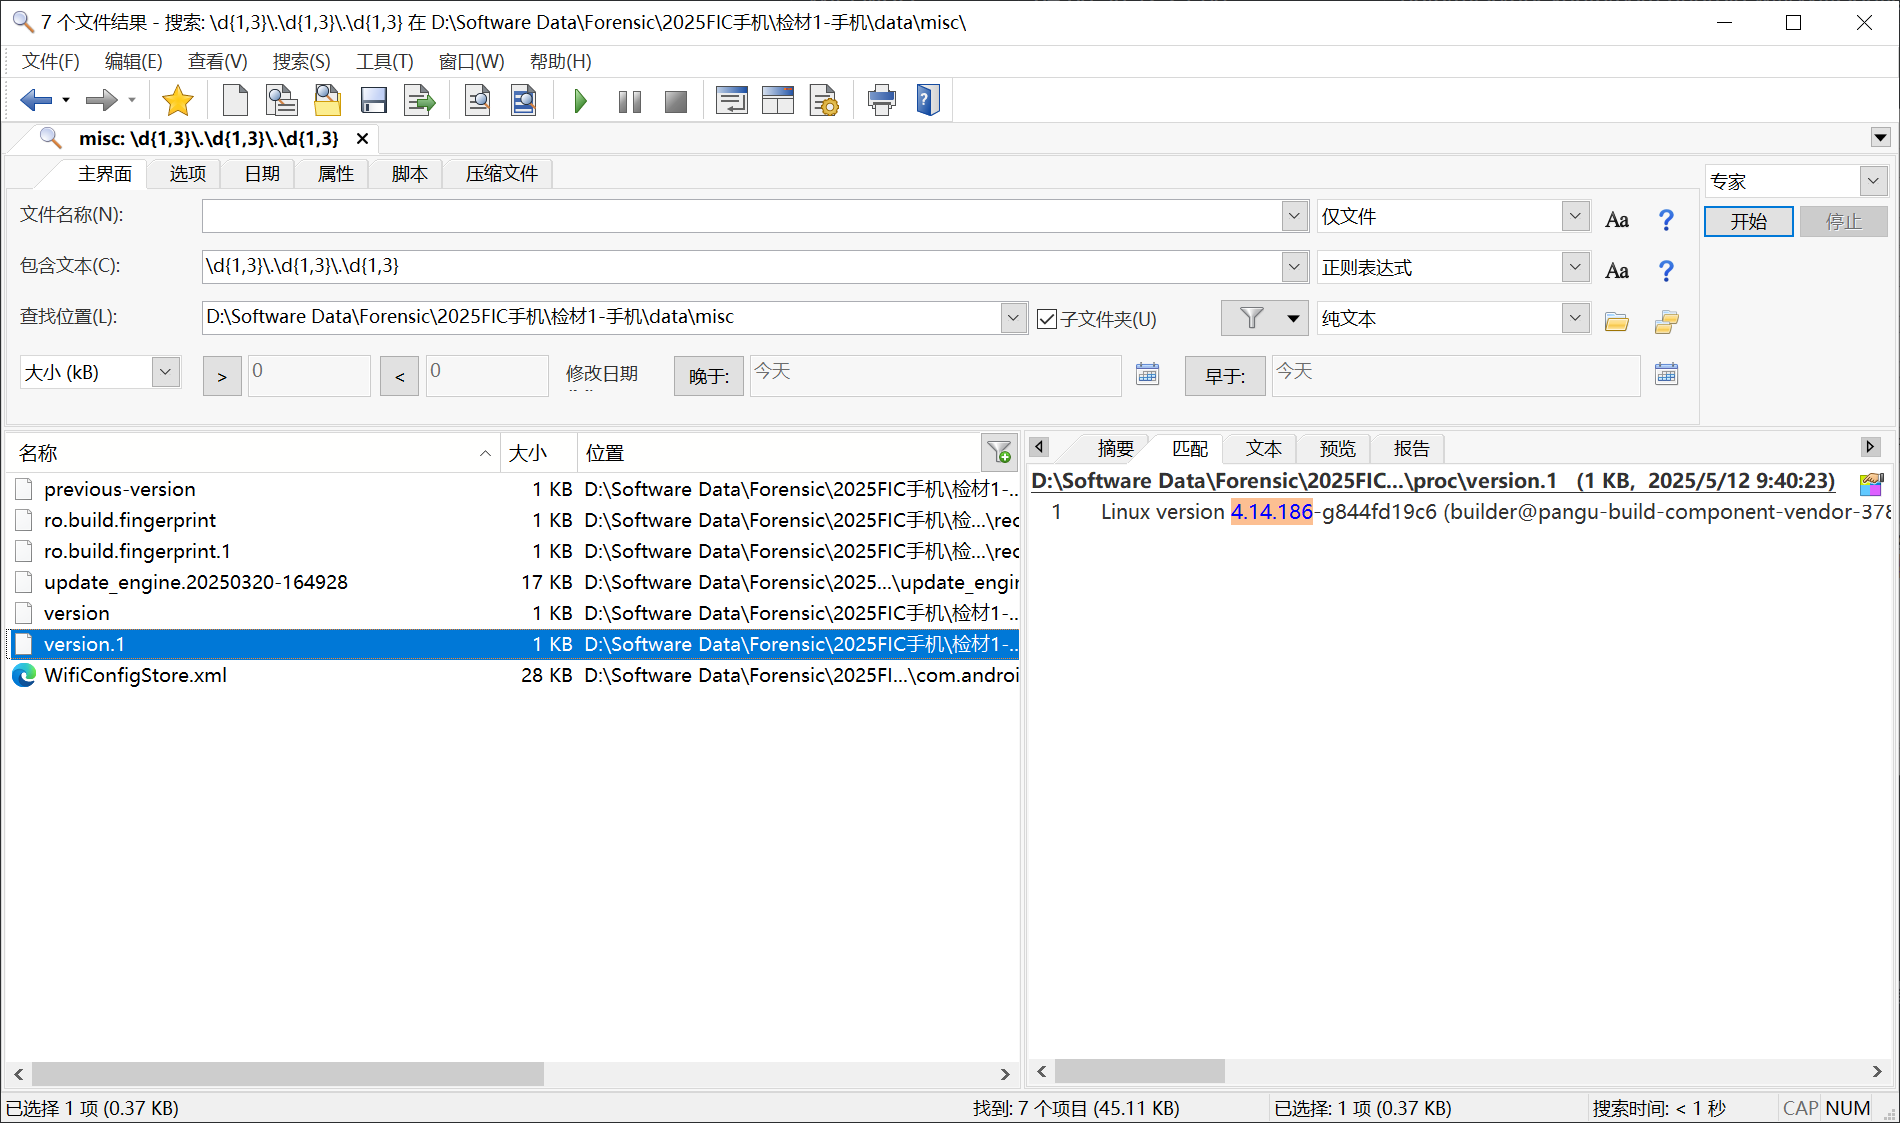Select WifiConfigStore.xml in results list

click(135, 675)
